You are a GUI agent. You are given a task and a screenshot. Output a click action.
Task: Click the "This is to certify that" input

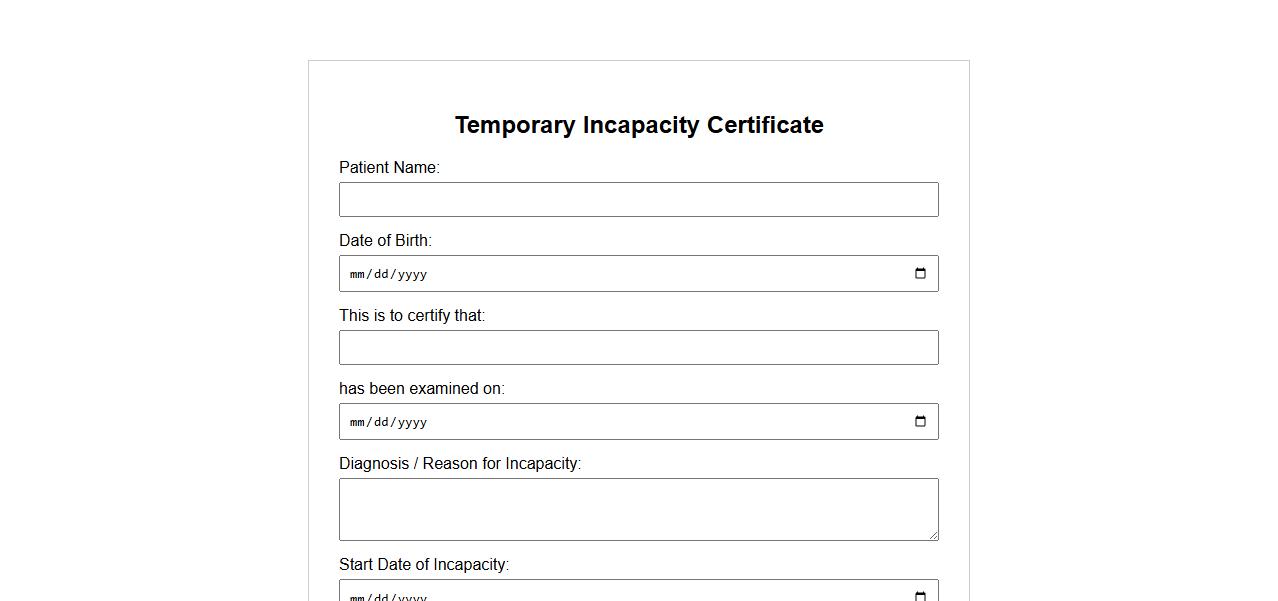(638, 348)
